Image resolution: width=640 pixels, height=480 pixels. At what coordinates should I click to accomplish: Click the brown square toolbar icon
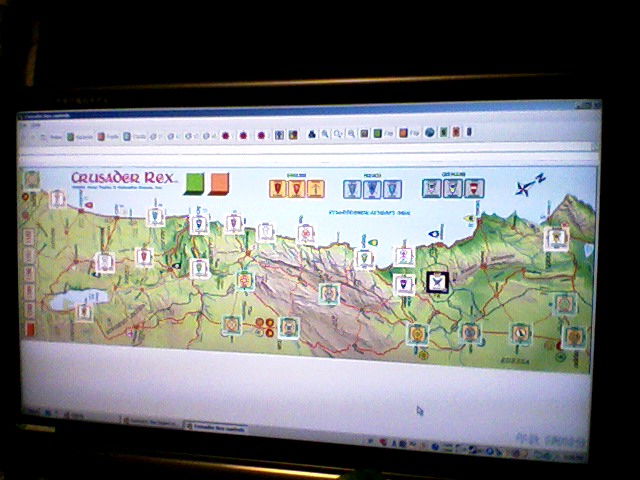(364, 133)
